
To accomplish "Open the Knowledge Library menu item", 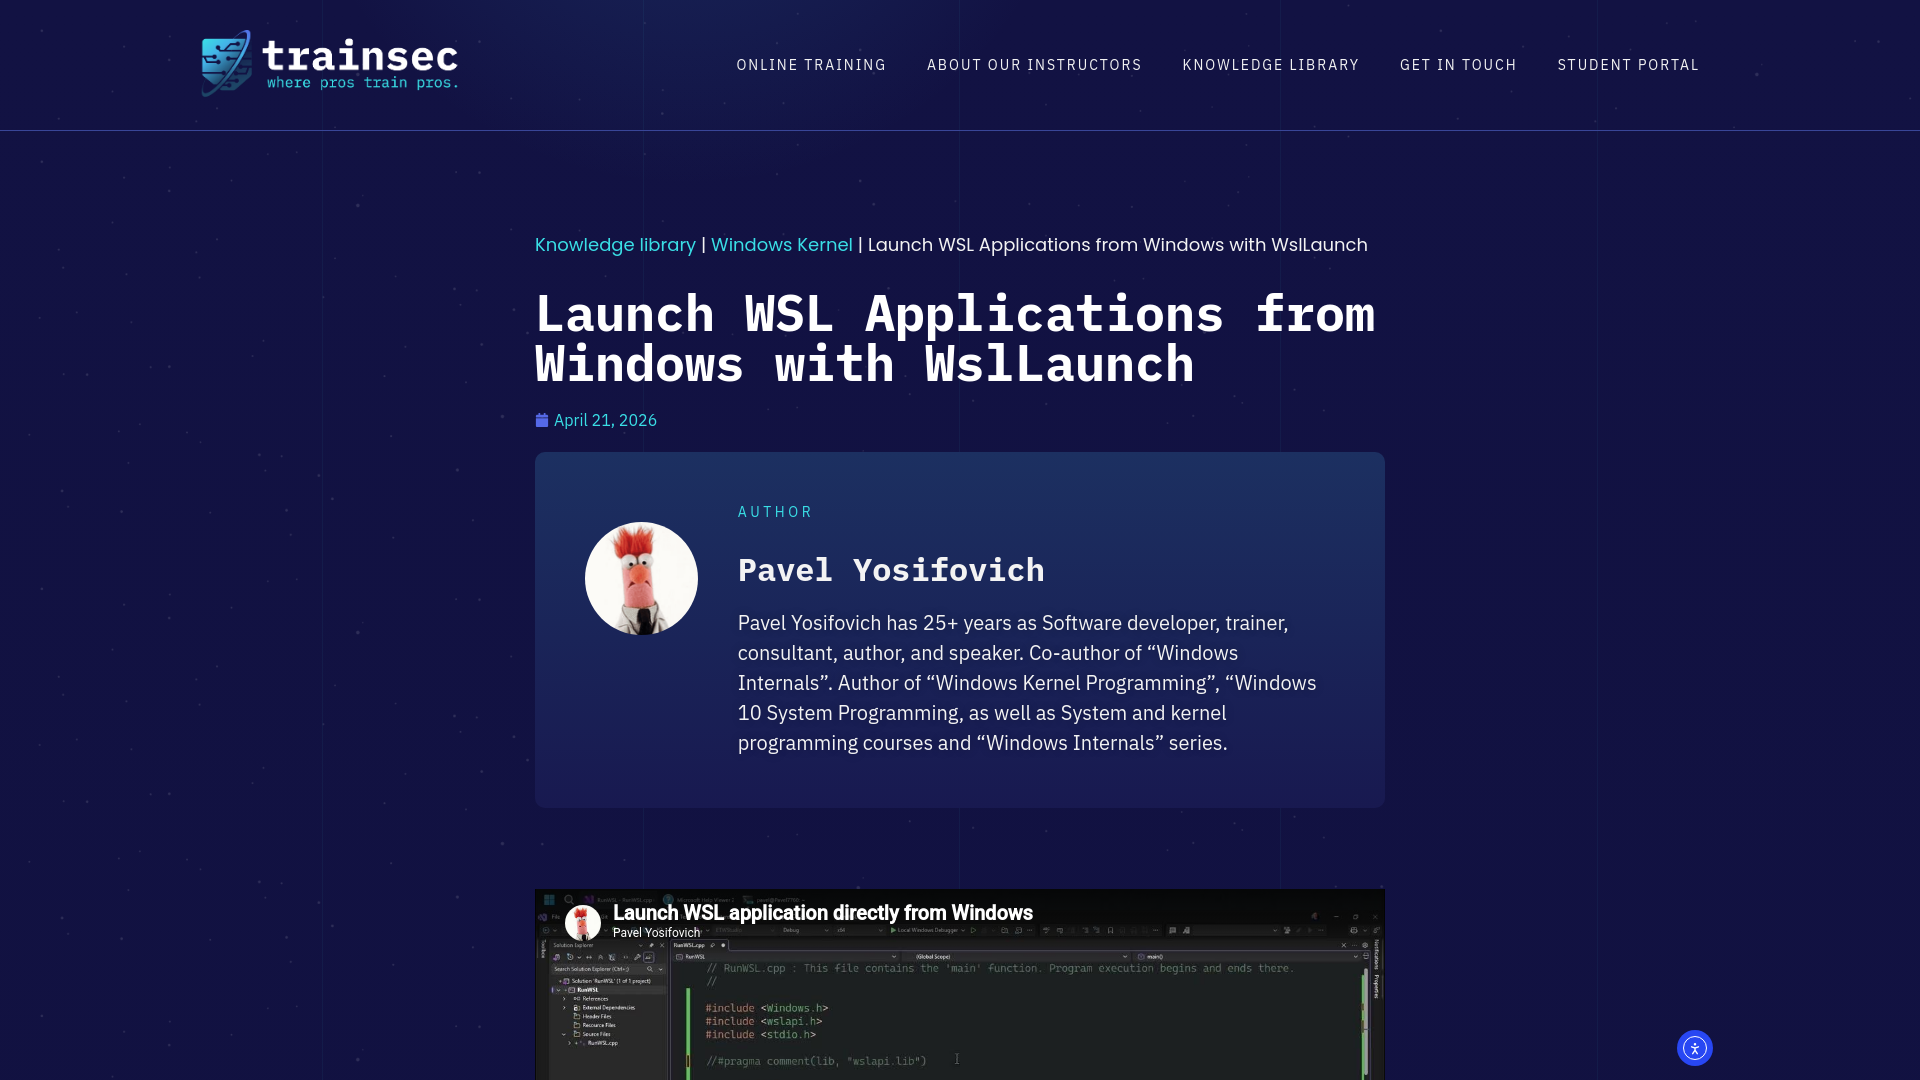I will point(1270,65).
